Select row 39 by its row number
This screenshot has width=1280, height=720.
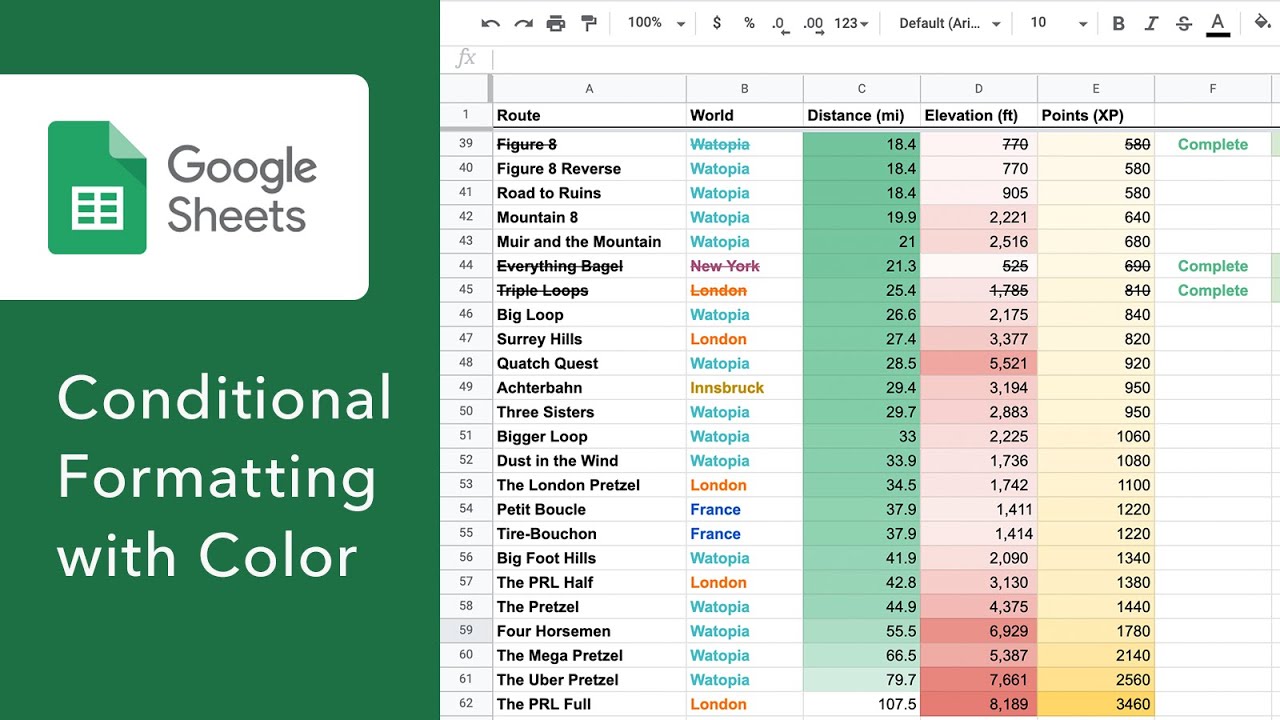(466, 144)
